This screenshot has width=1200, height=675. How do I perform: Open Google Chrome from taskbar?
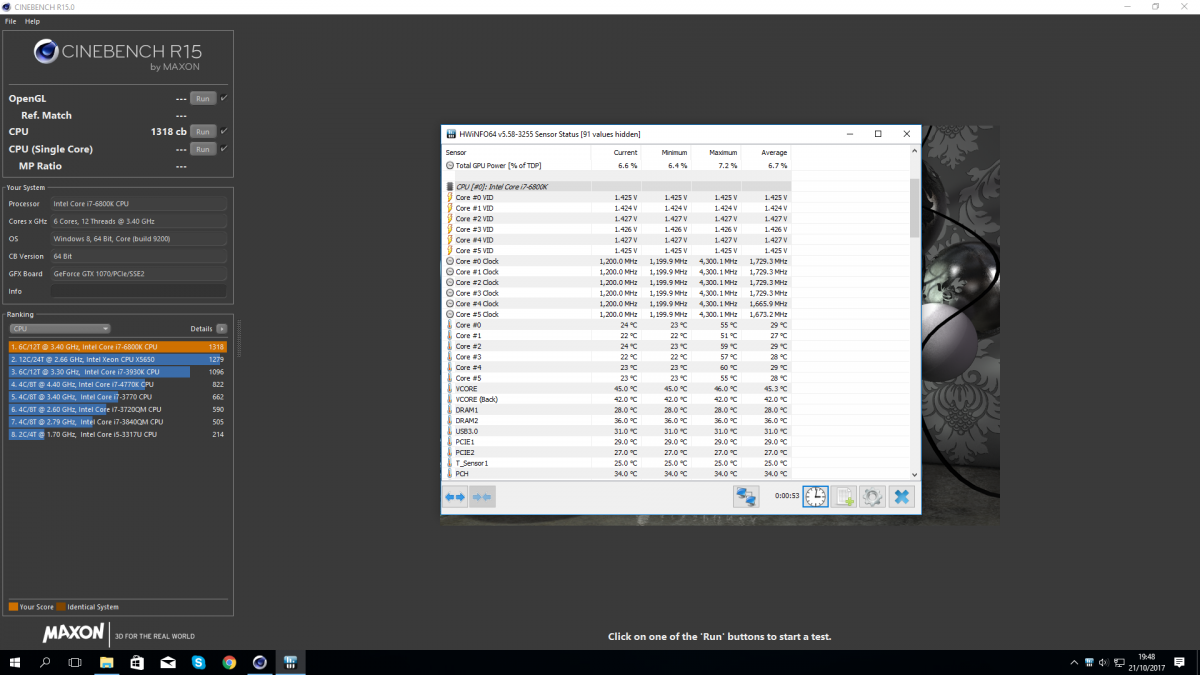[229, 662]
